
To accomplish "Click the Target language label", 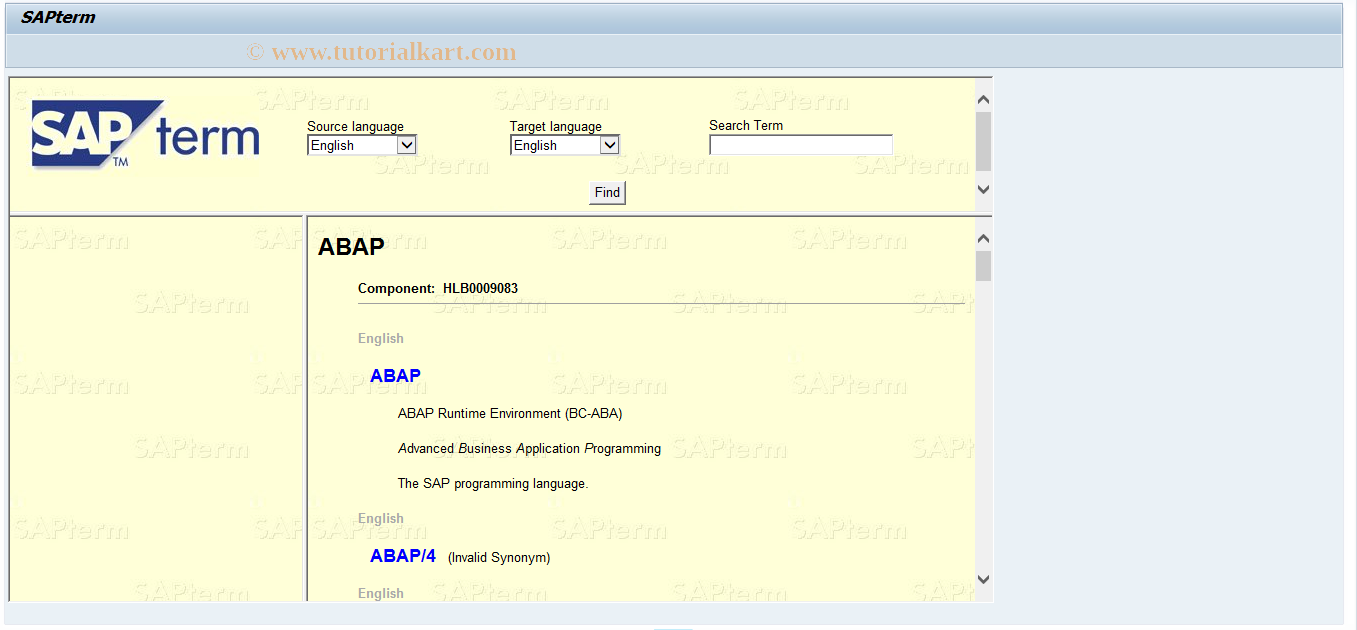I will pos(556,126).
